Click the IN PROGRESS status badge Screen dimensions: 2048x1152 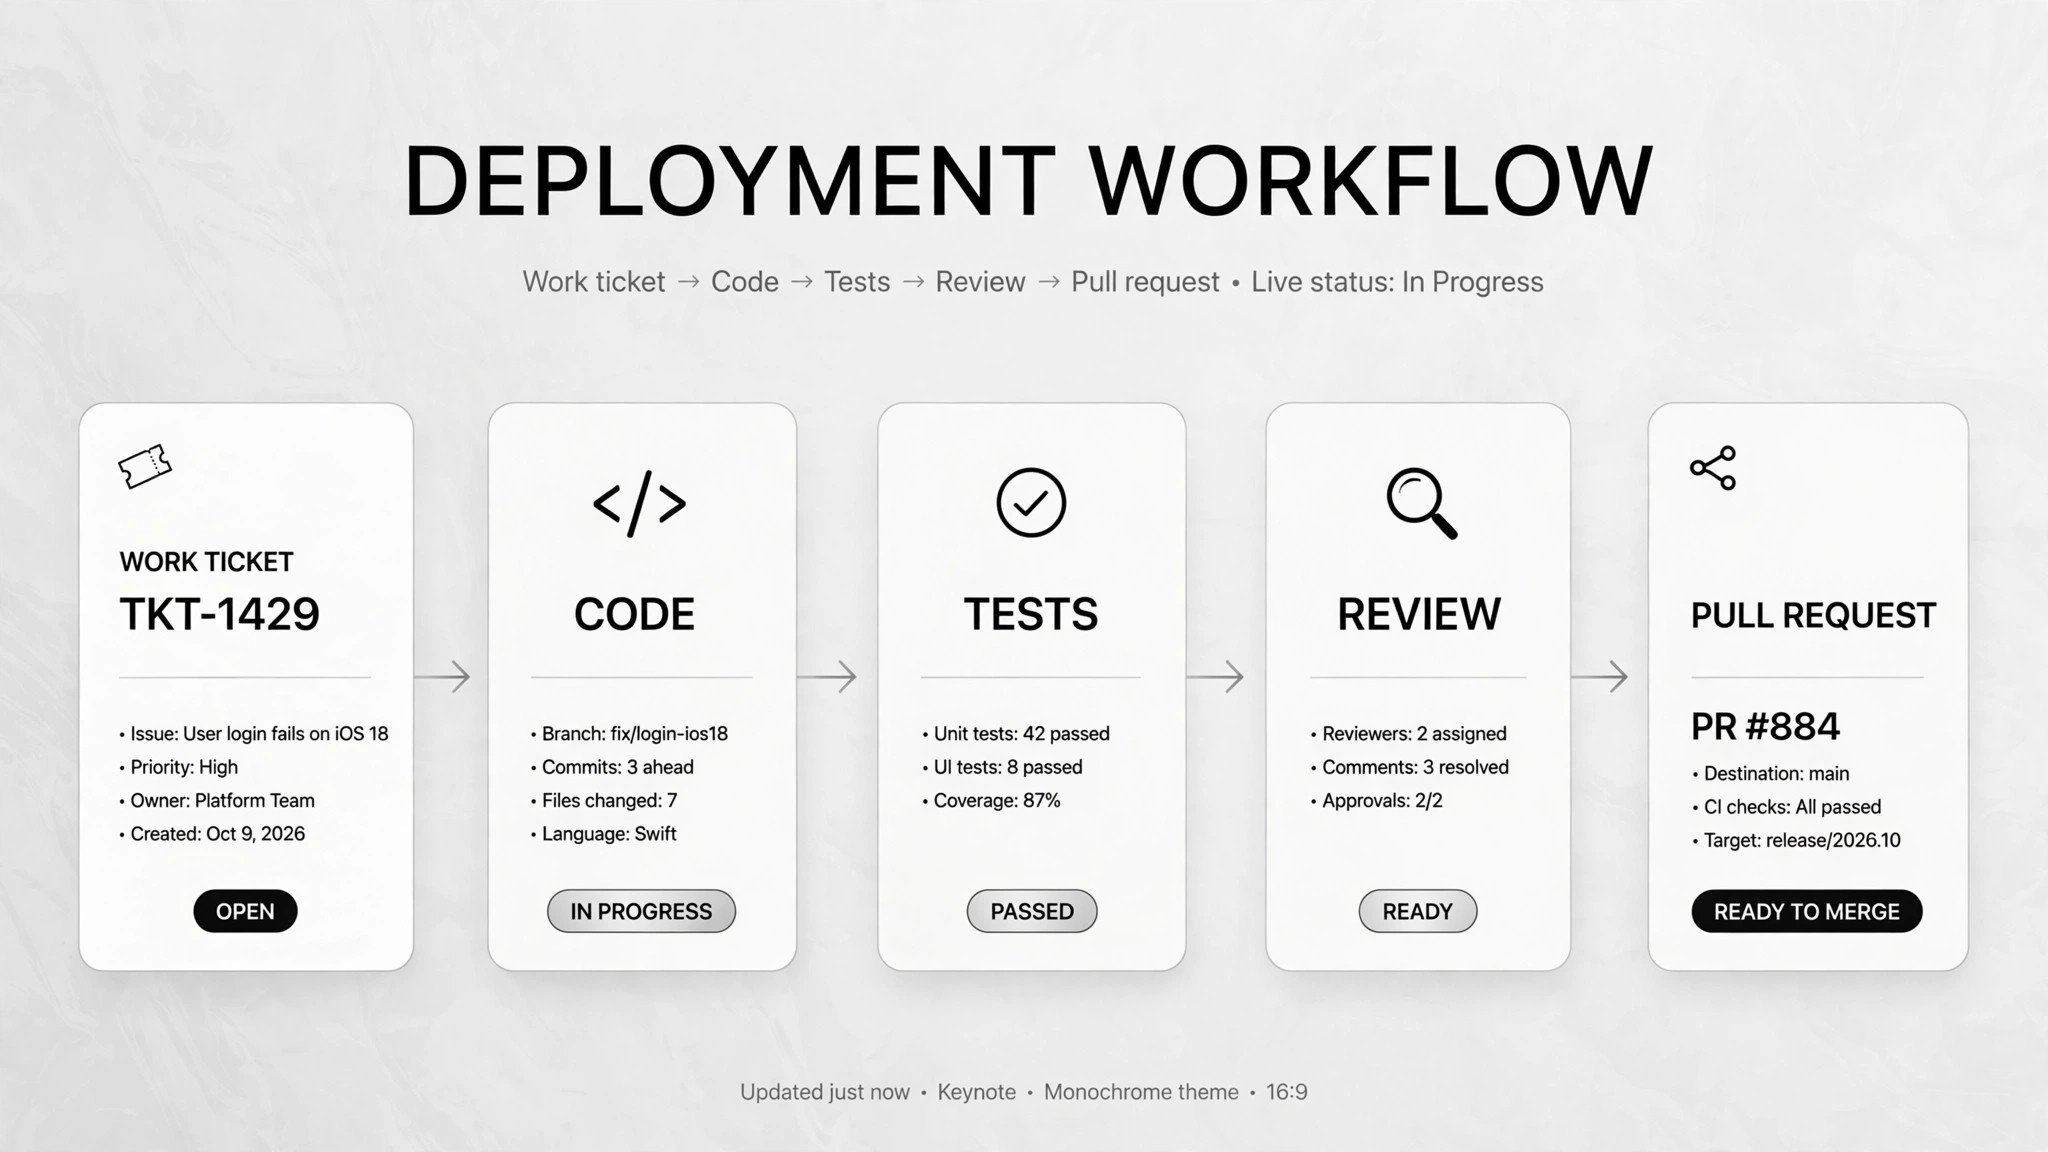641,911
